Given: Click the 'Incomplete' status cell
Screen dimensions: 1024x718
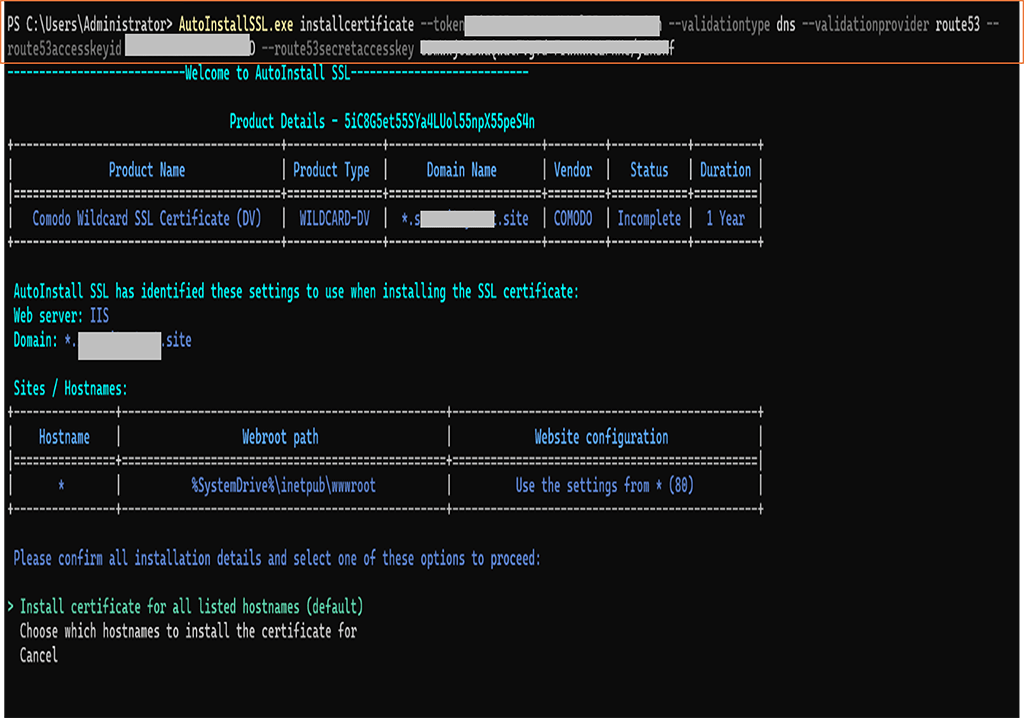Looking at the screenshot, I should click(x=649, y=218).
